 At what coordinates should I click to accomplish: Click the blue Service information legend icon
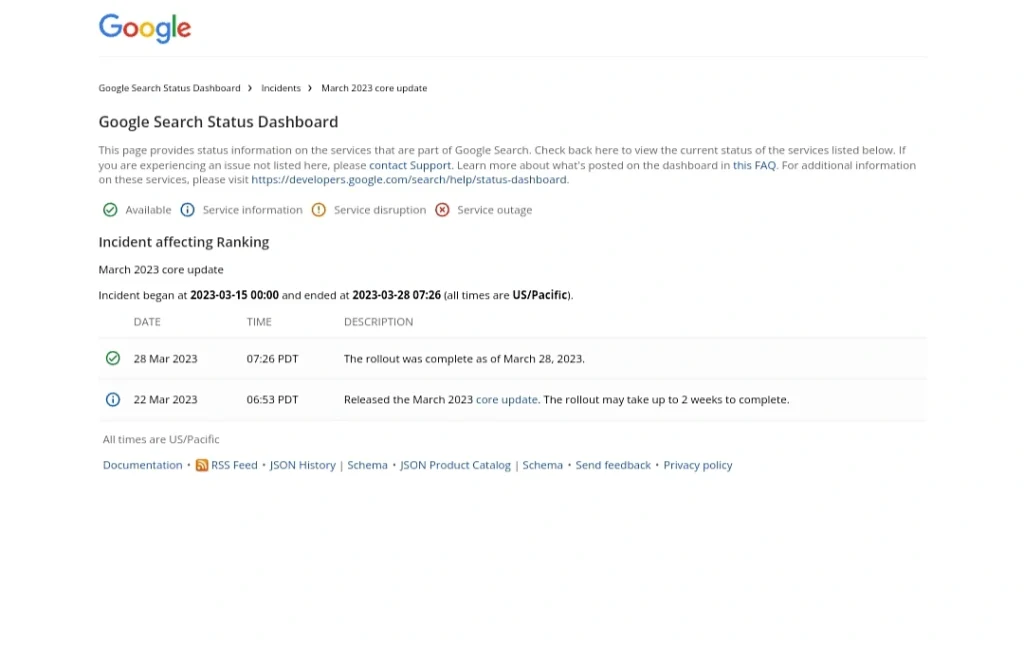tap(187, 210)
